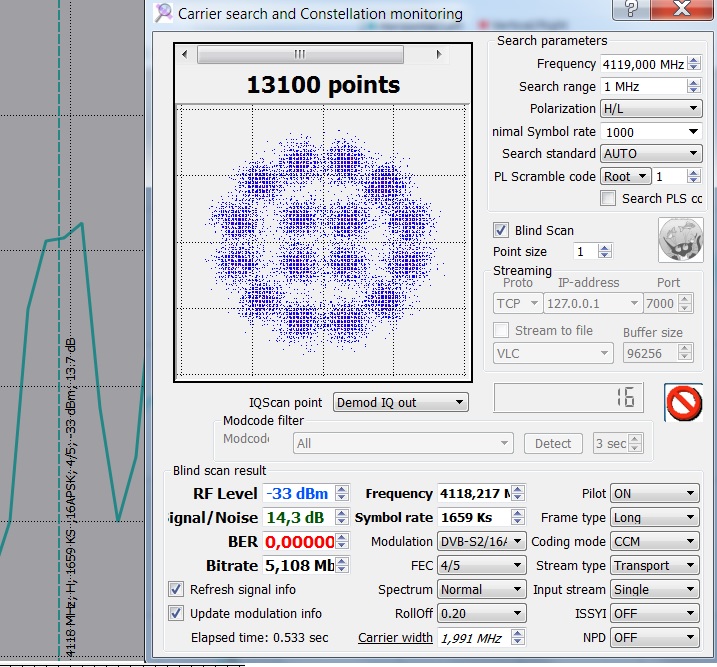Click the "13100 points" heading text
The width and height of the screenshot is (717, 667).
pyautogui.click(x=323, y=85)
